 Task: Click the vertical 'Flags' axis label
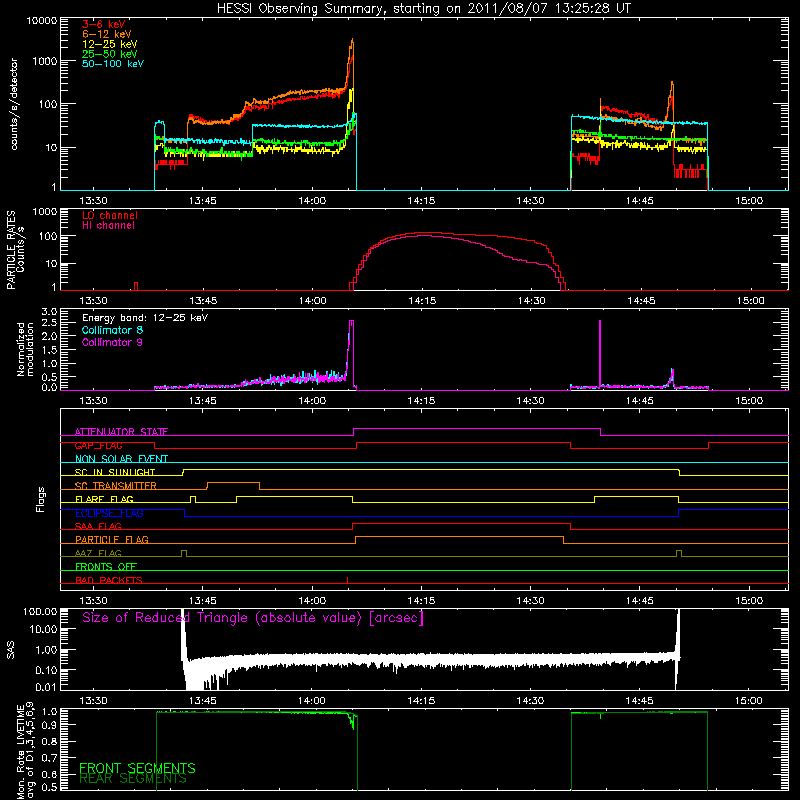tap(41, 499)
